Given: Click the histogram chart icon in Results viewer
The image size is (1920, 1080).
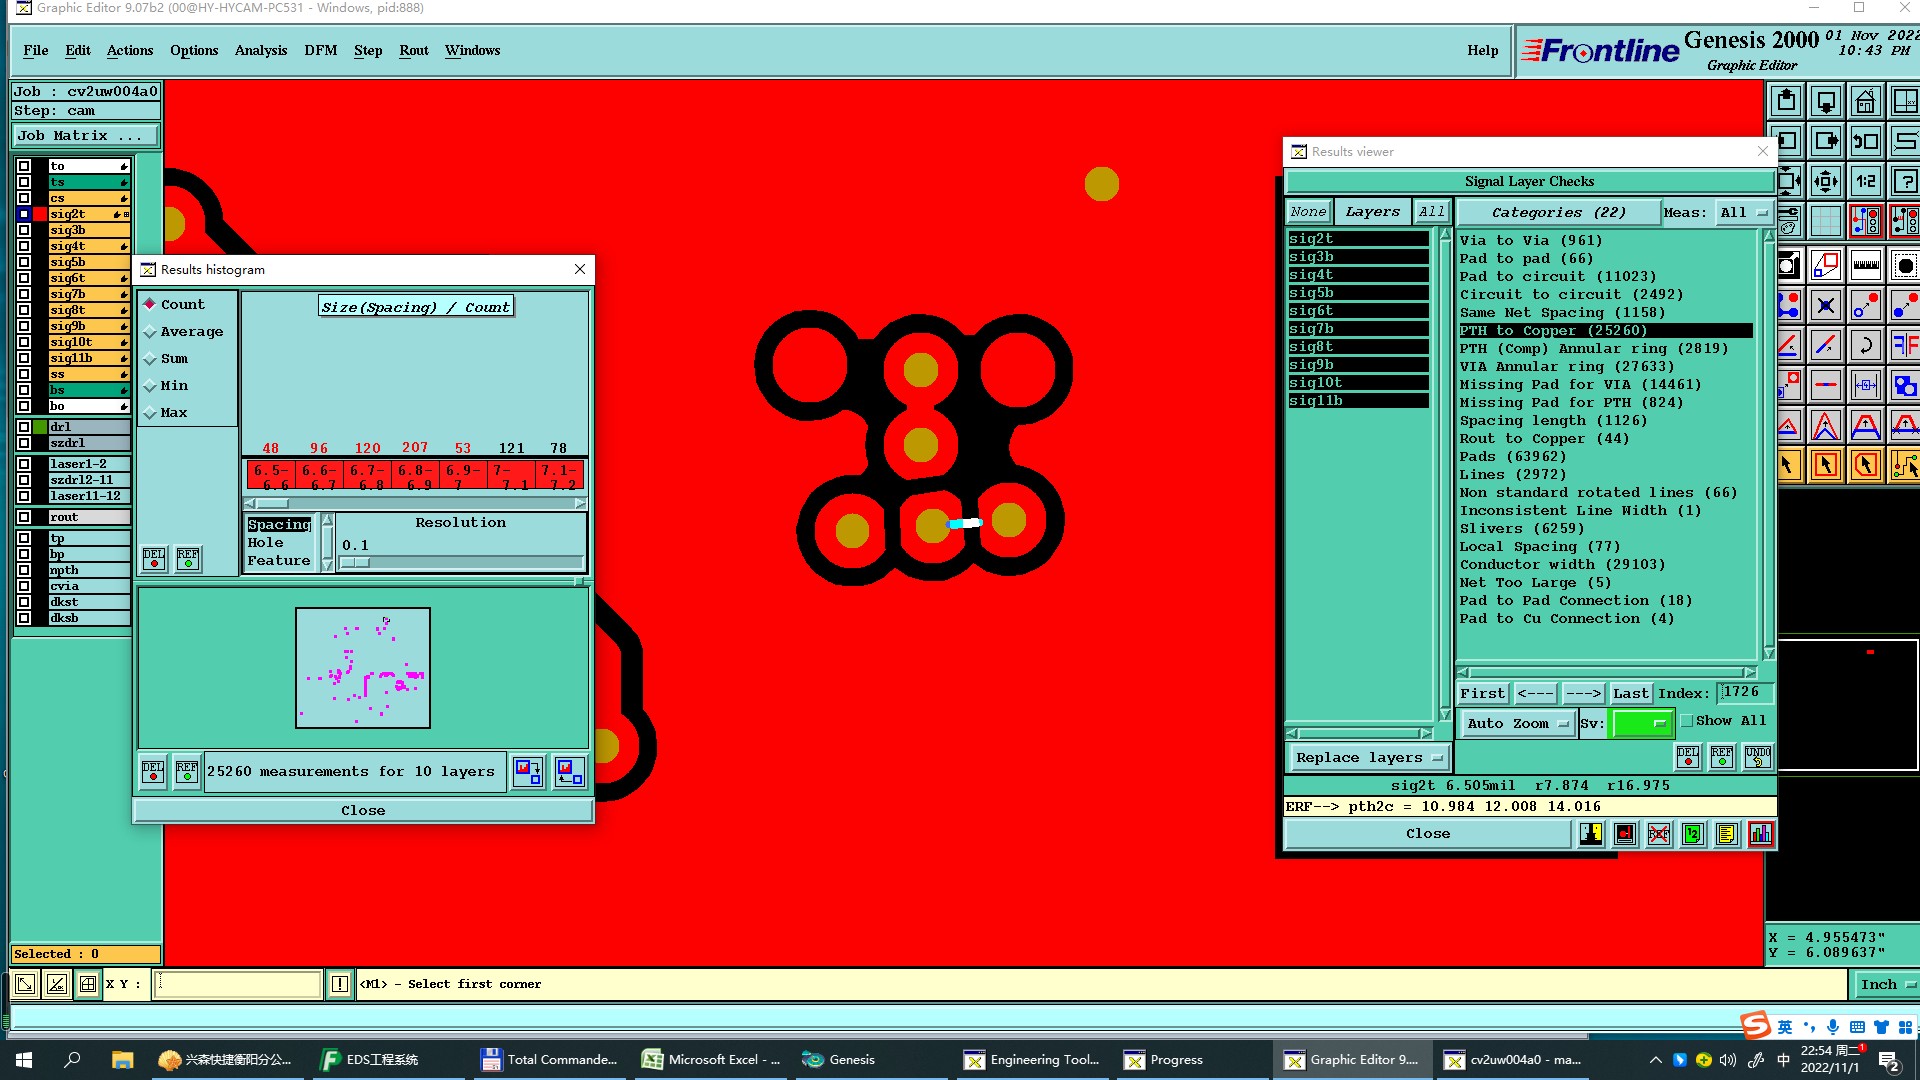Looking at the screenshot, I should tap(1761, 834).
